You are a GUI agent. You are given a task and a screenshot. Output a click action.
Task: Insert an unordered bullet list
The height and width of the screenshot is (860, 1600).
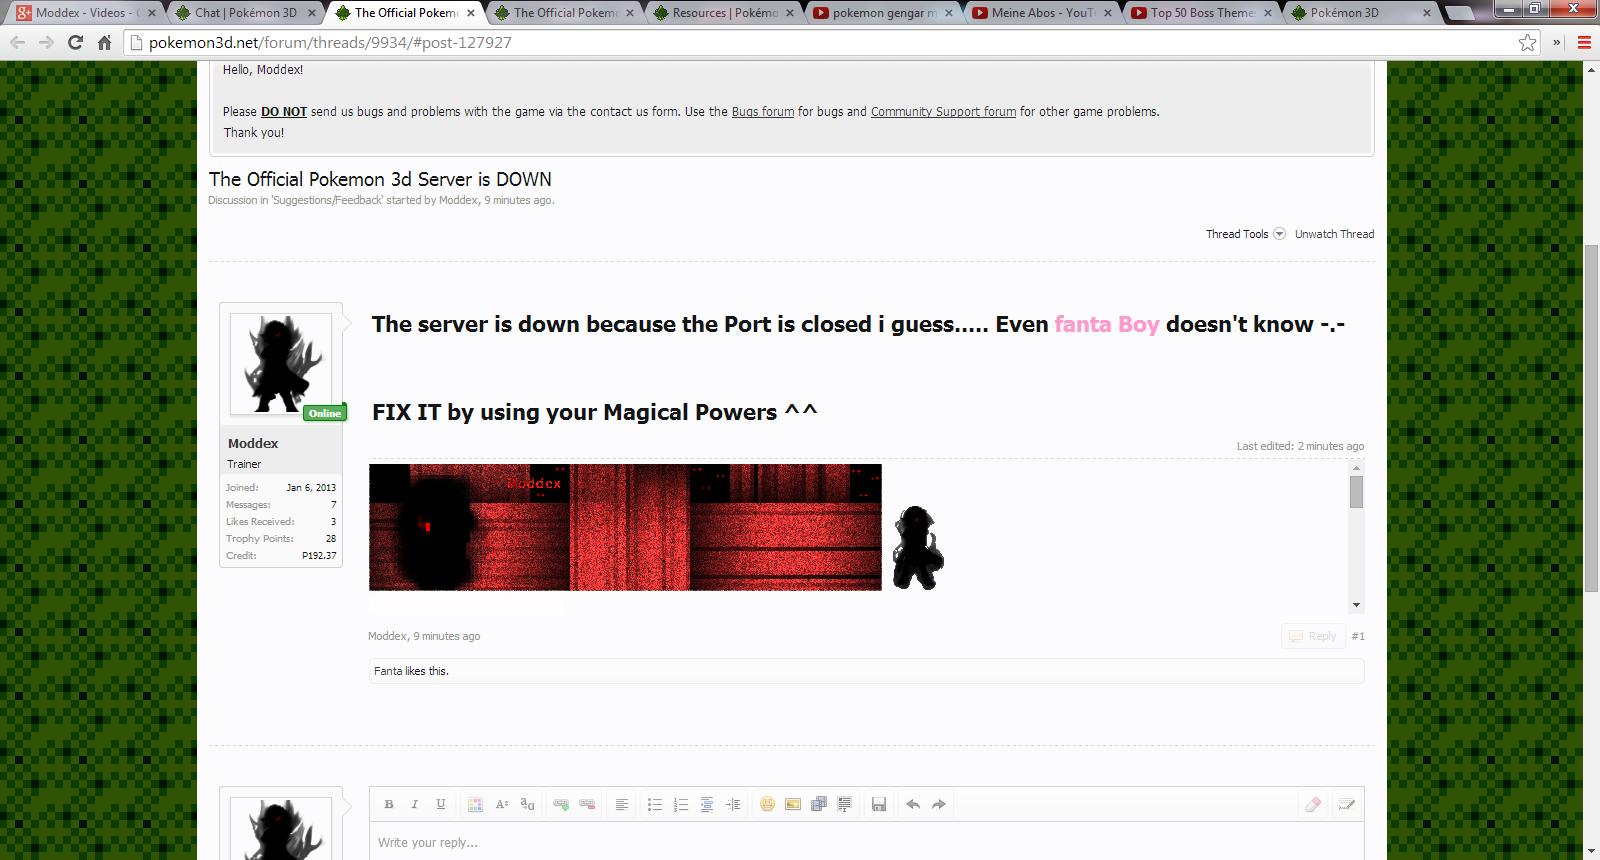coord(655,804)
